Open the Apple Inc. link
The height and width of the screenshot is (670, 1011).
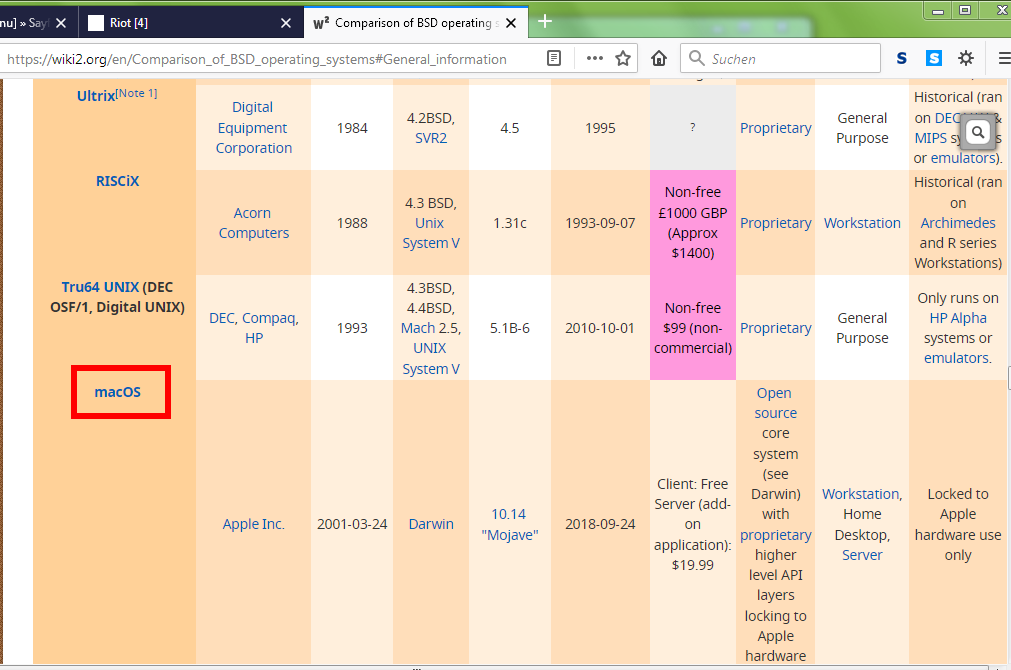(253, 524)
